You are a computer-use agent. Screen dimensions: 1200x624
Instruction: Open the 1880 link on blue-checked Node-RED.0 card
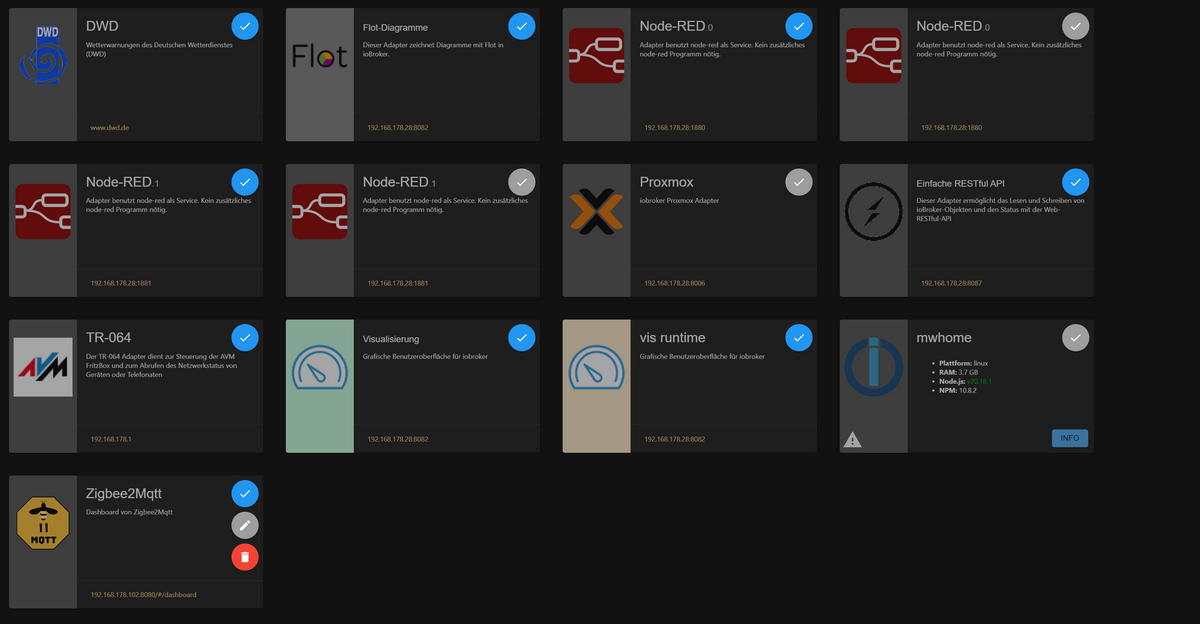coord(675,128)
